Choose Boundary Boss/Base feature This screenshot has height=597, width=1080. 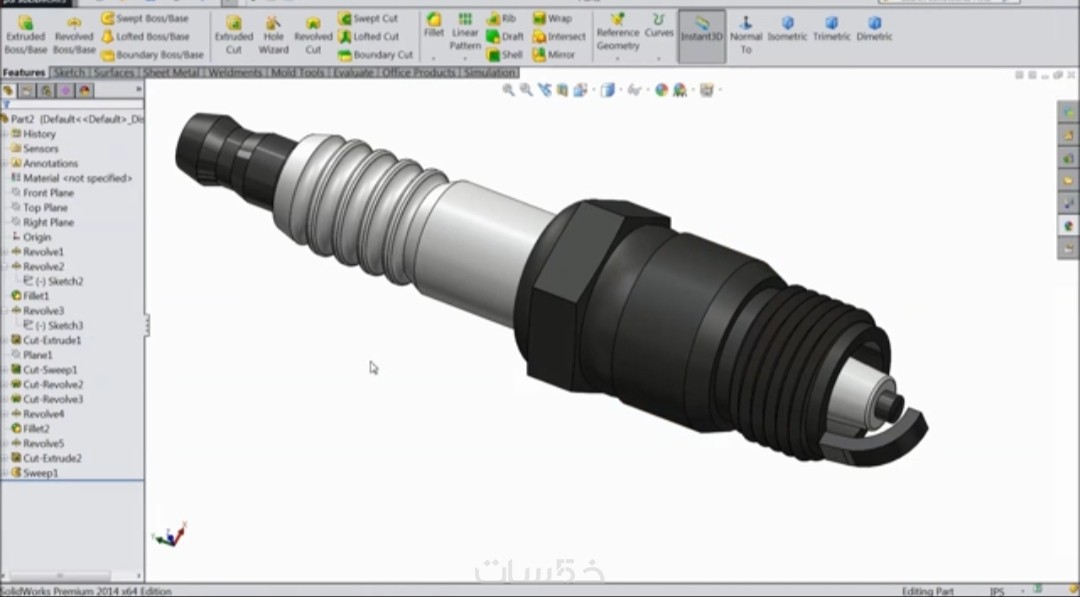coord(152,54)
